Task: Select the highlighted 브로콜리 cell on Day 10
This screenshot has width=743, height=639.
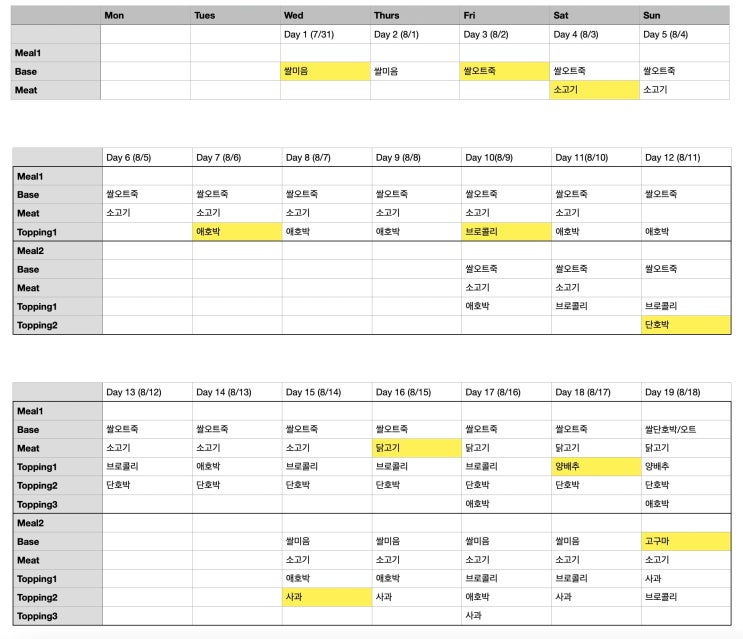Action: (506, 232)
